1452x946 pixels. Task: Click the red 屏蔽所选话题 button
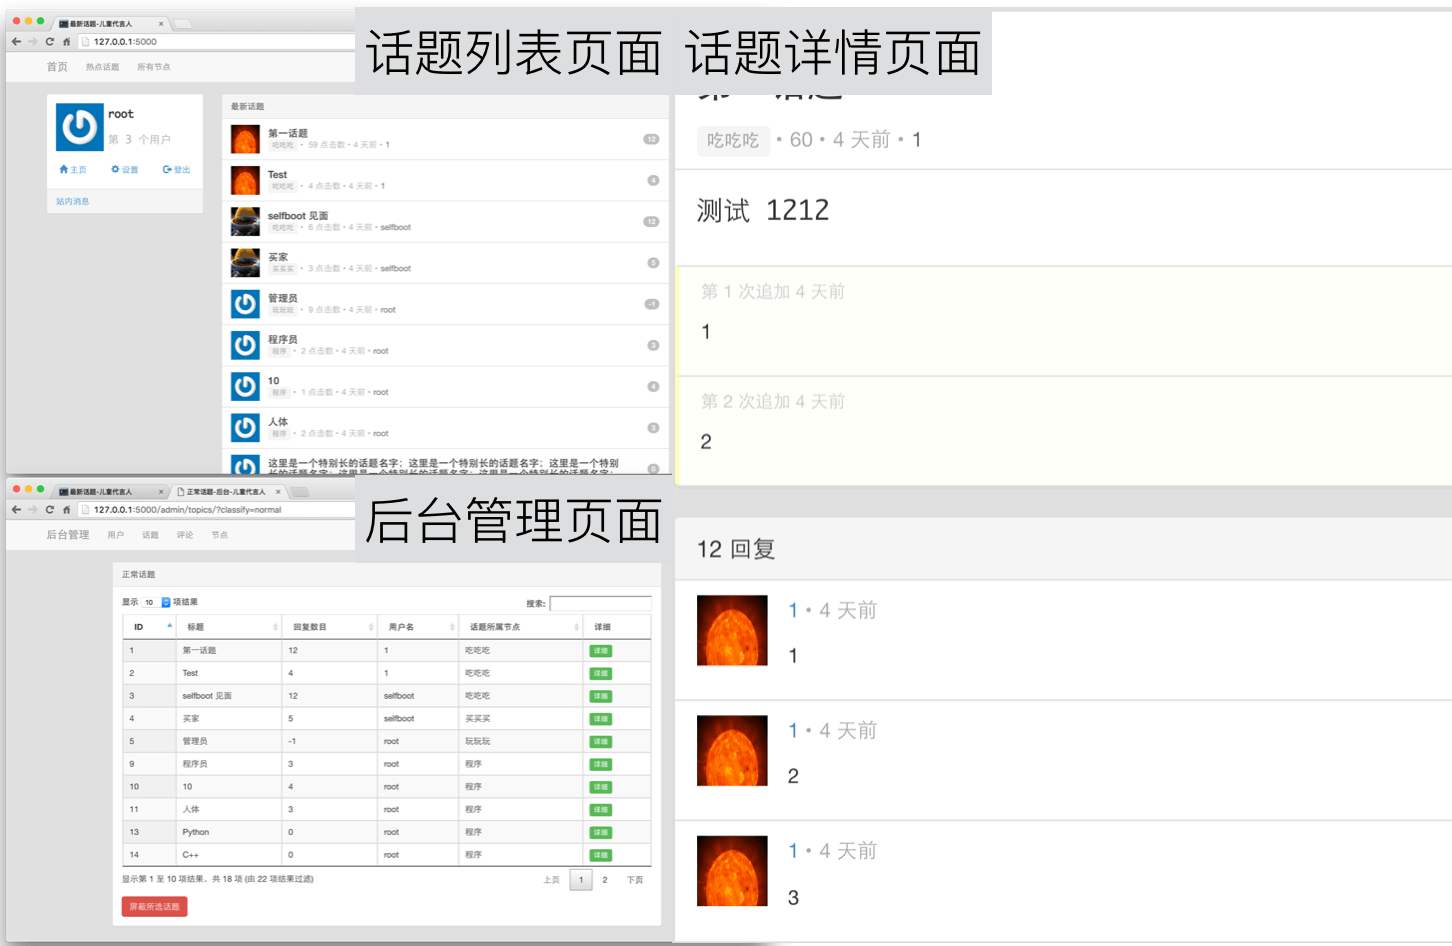pyautogui.click(x=153, y=906)
